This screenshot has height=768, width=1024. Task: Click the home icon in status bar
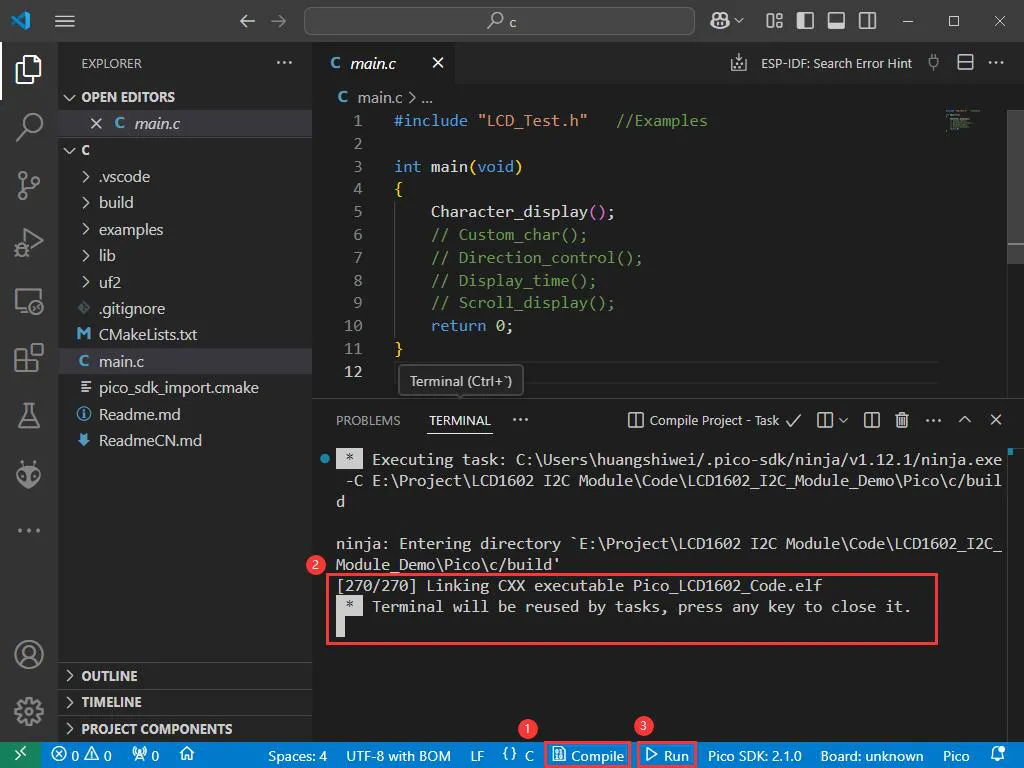(187, 755)
